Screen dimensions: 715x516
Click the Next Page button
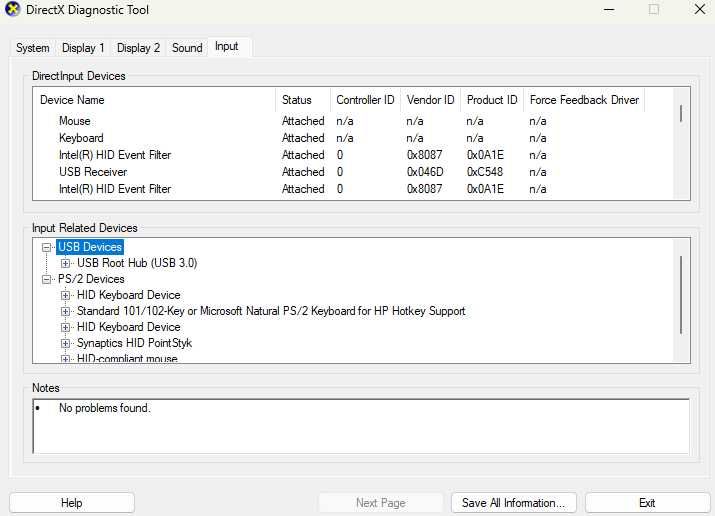(x=381, y=503)
